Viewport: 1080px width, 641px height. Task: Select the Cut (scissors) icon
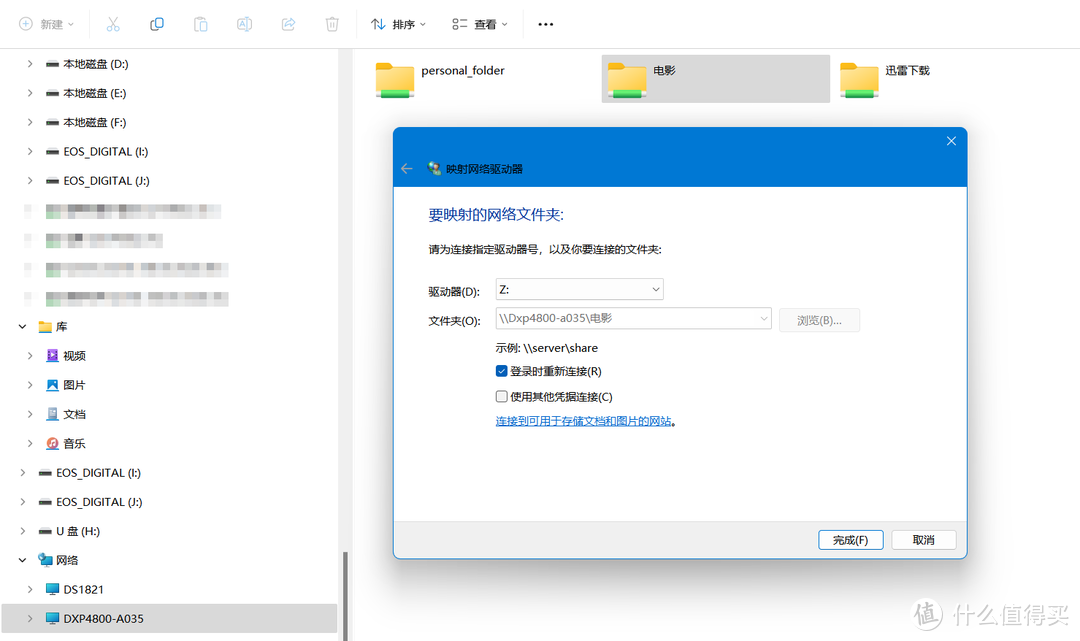tap(113, 23)
